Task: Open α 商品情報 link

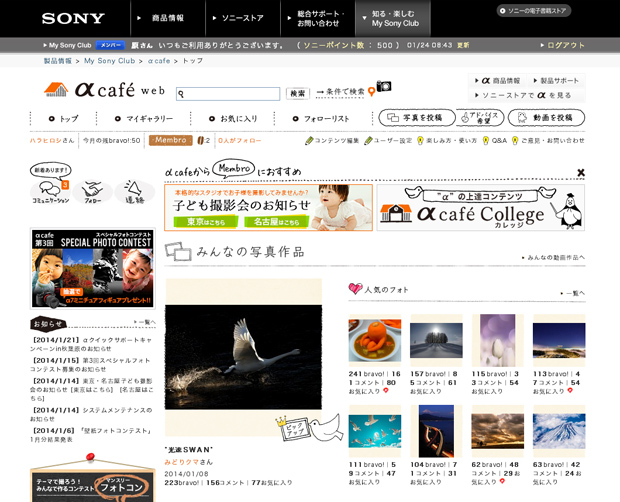Action: [x=497, y=81]
